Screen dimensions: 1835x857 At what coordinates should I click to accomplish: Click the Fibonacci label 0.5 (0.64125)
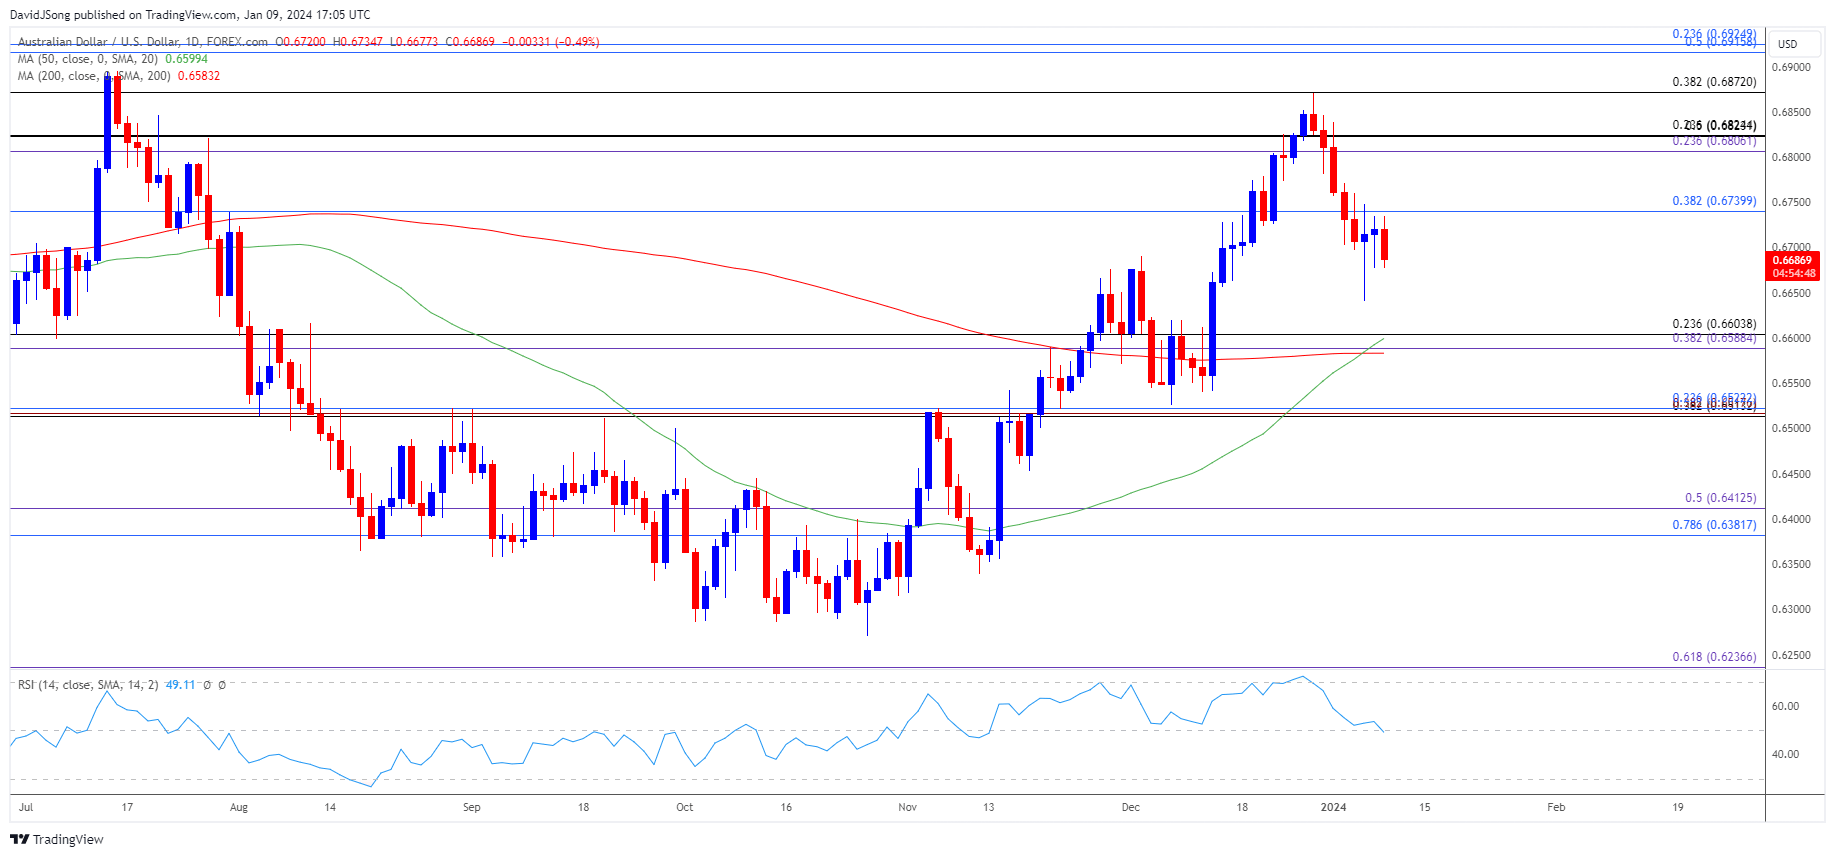[1720, 498]
